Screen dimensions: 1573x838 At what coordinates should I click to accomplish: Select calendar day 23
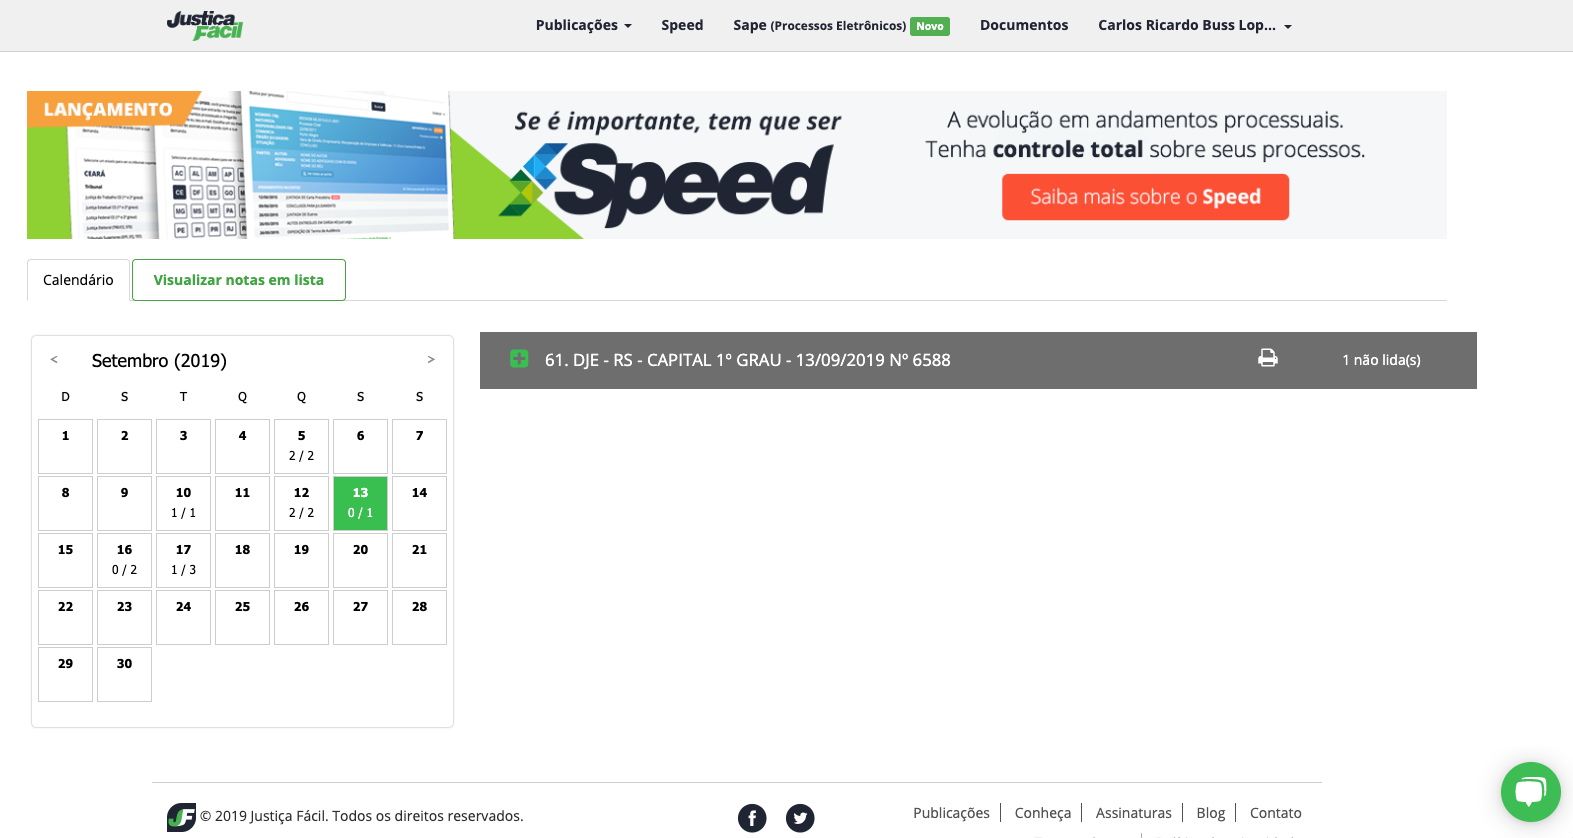pos(124,617)
